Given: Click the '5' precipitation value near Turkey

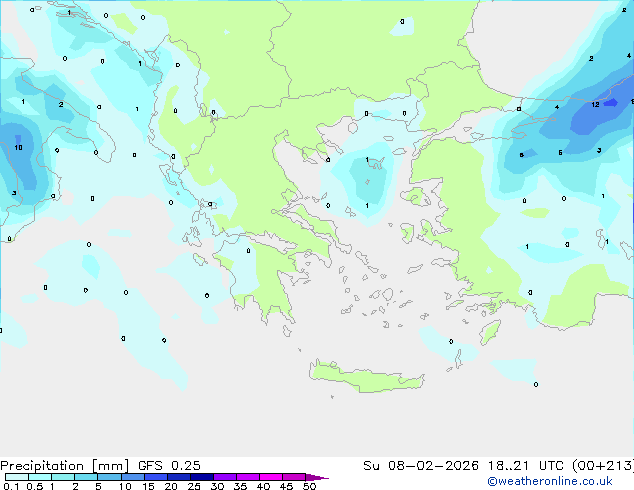Looking at the screenshot, I should click(x=560, y=152).
